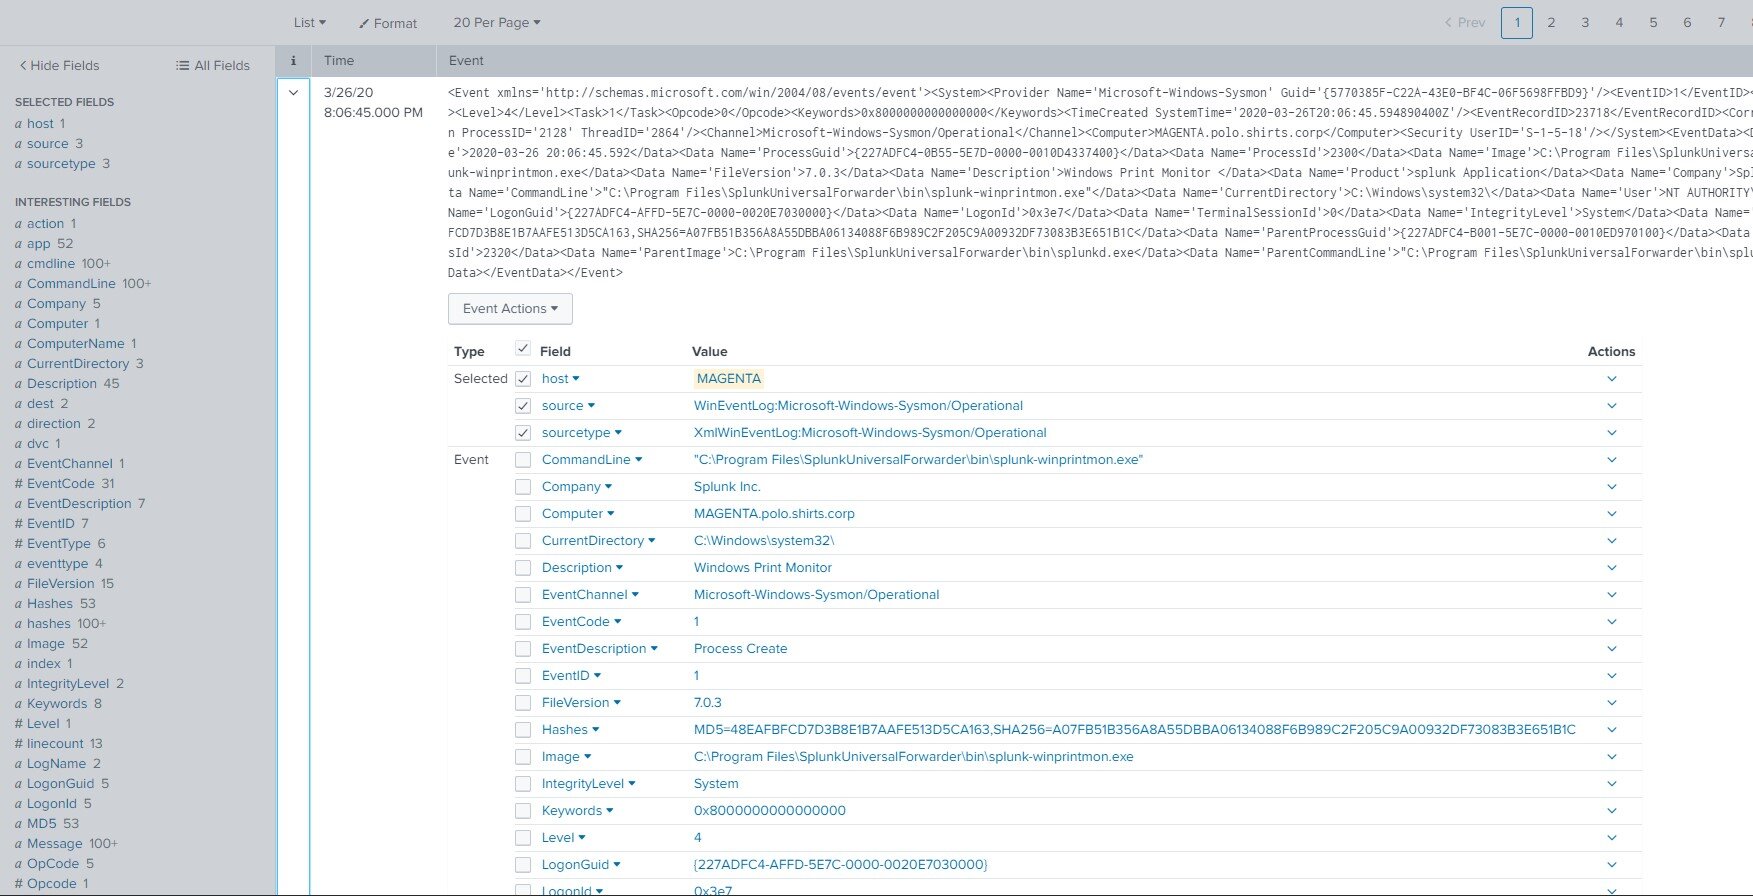The width and height of the screenshot is (1753, 896).
Task: Check the Hashes field checkbox
Action: coord(522,730)
